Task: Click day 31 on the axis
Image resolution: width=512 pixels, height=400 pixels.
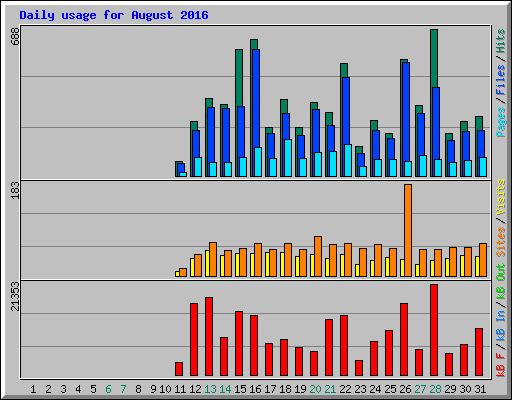Action: 480,389
